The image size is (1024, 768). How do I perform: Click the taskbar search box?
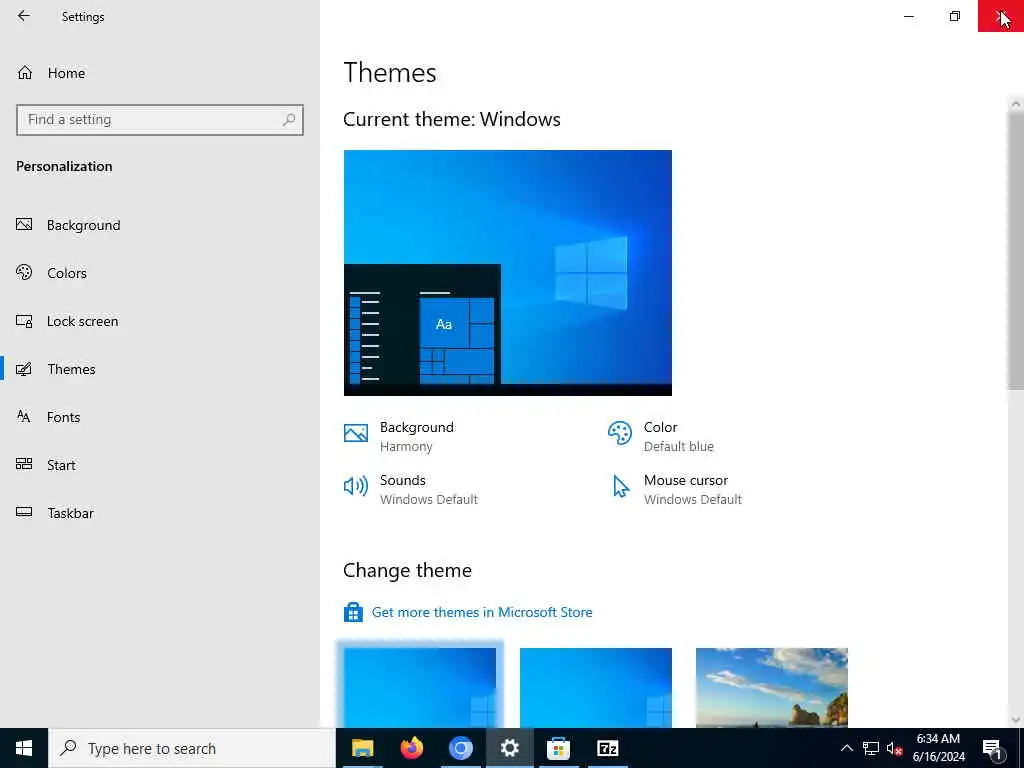tap(192, 748)
